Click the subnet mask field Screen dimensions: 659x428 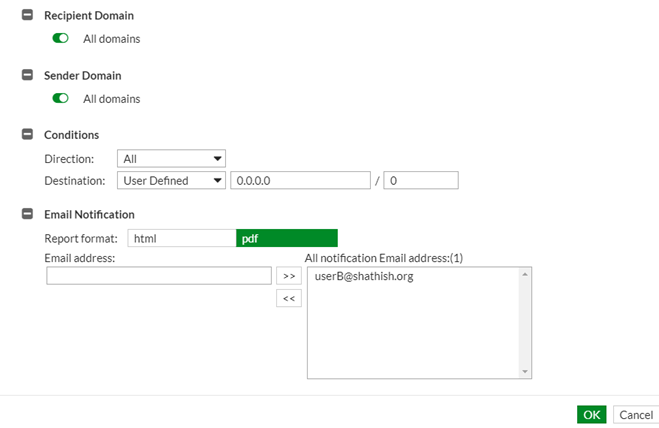click(x=420, y=180)
